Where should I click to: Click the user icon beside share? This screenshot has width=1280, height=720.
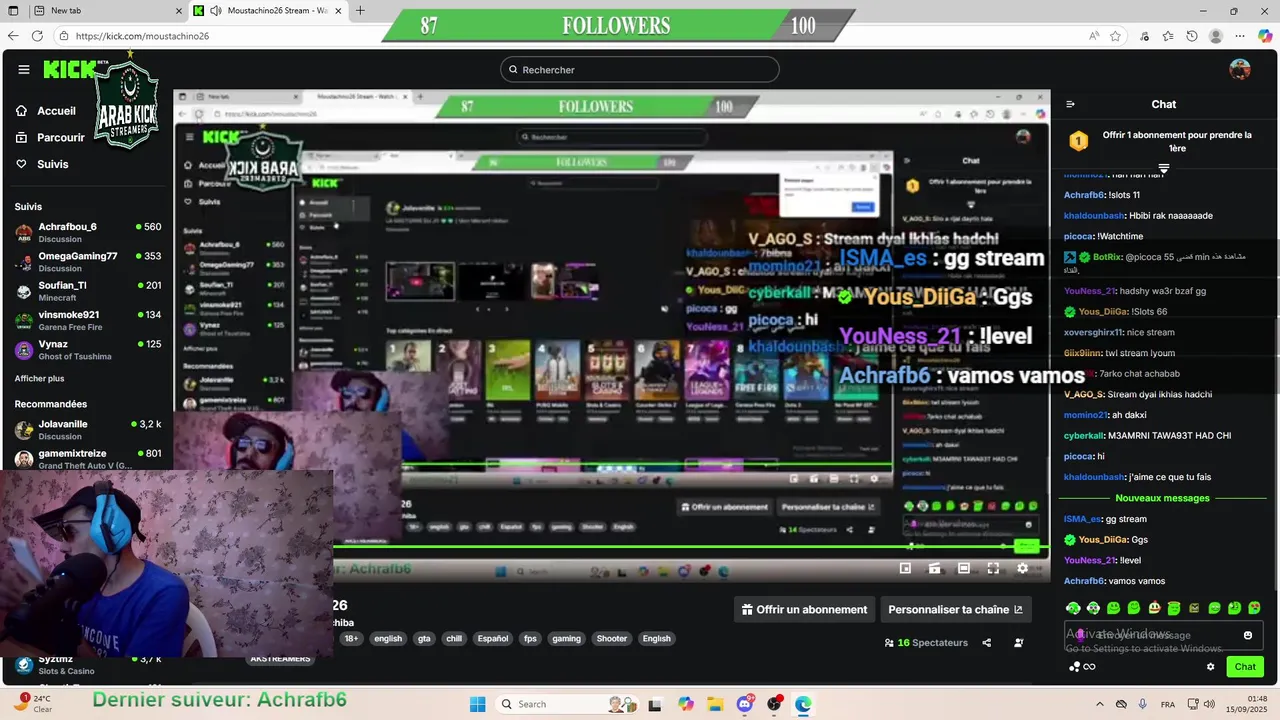pos(1019,643)
